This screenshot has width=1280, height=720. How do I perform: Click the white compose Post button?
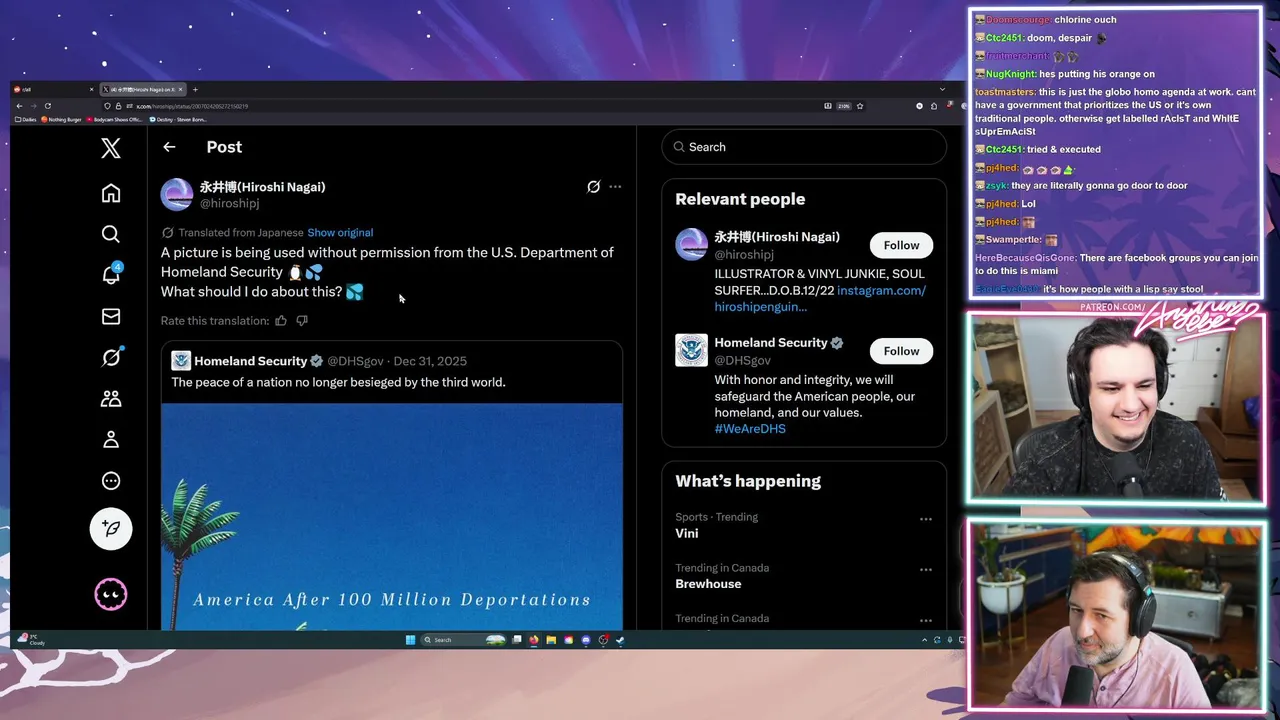coord(111,529)
